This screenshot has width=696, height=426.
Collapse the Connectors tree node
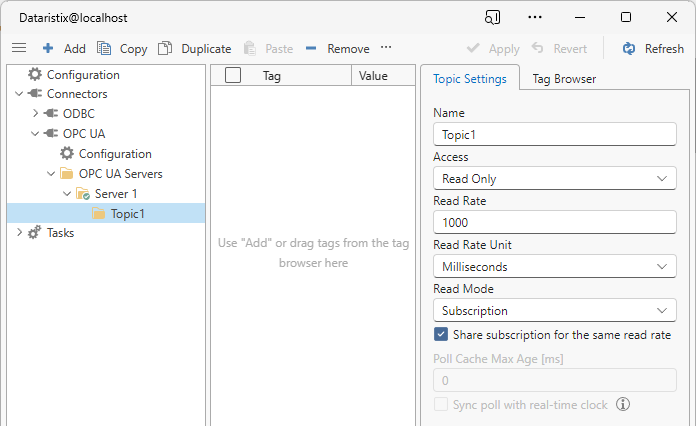pyautogui.click(x=19, y=94)
